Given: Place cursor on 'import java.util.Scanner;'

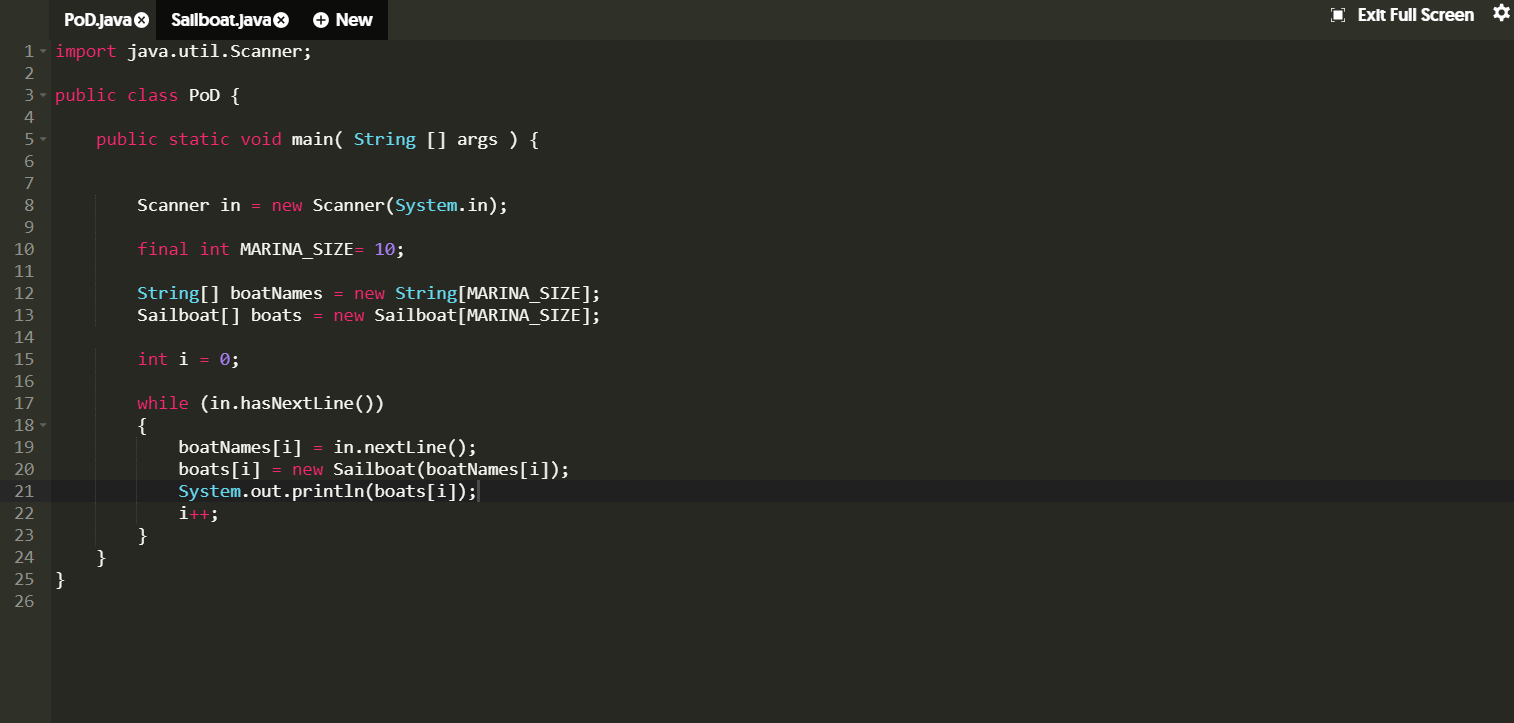Looking at the screenshot, I should pos(183,52).
